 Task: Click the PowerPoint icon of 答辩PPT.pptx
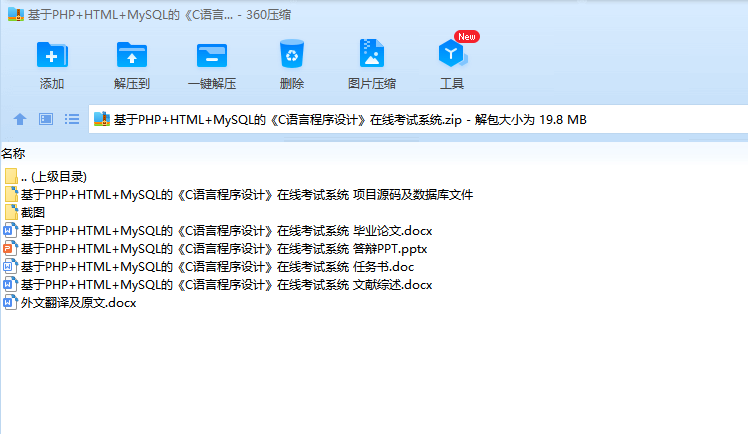point(10,248)
